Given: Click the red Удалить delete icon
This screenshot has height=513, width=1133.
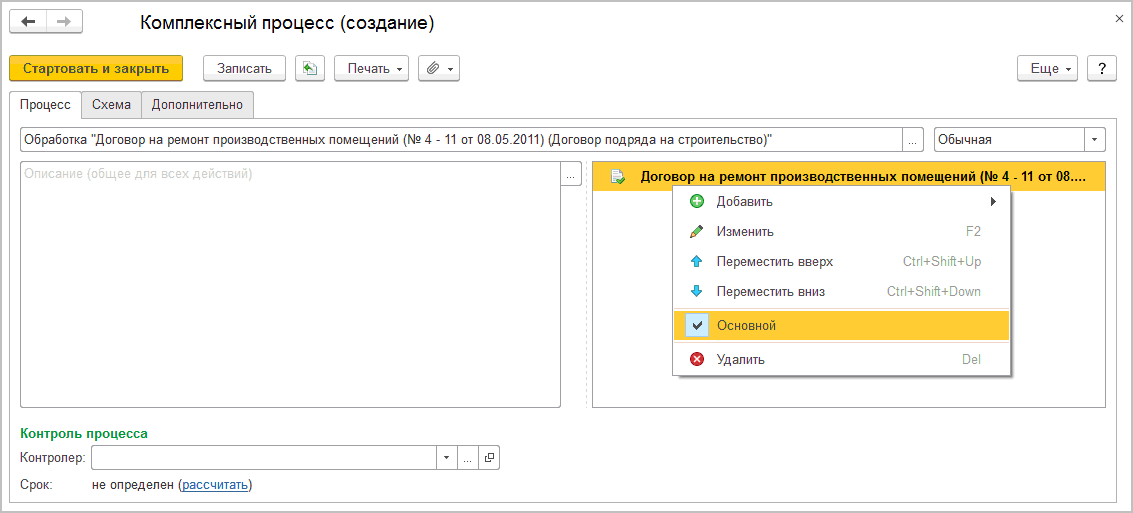Looking at the screenshot, I should pos(697,360).
